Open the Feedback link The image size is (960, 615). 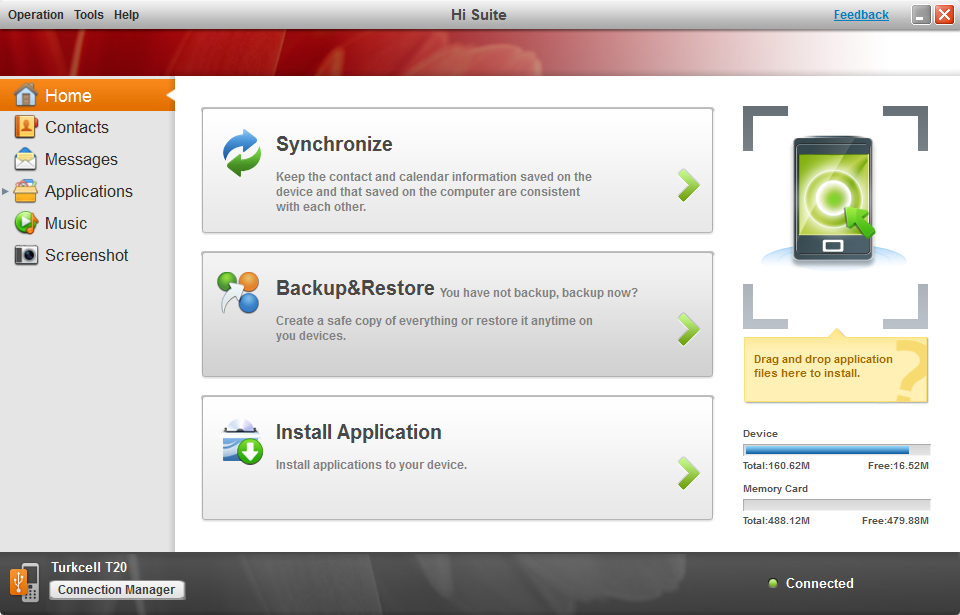pyautogui.click(x=861, y=15)
